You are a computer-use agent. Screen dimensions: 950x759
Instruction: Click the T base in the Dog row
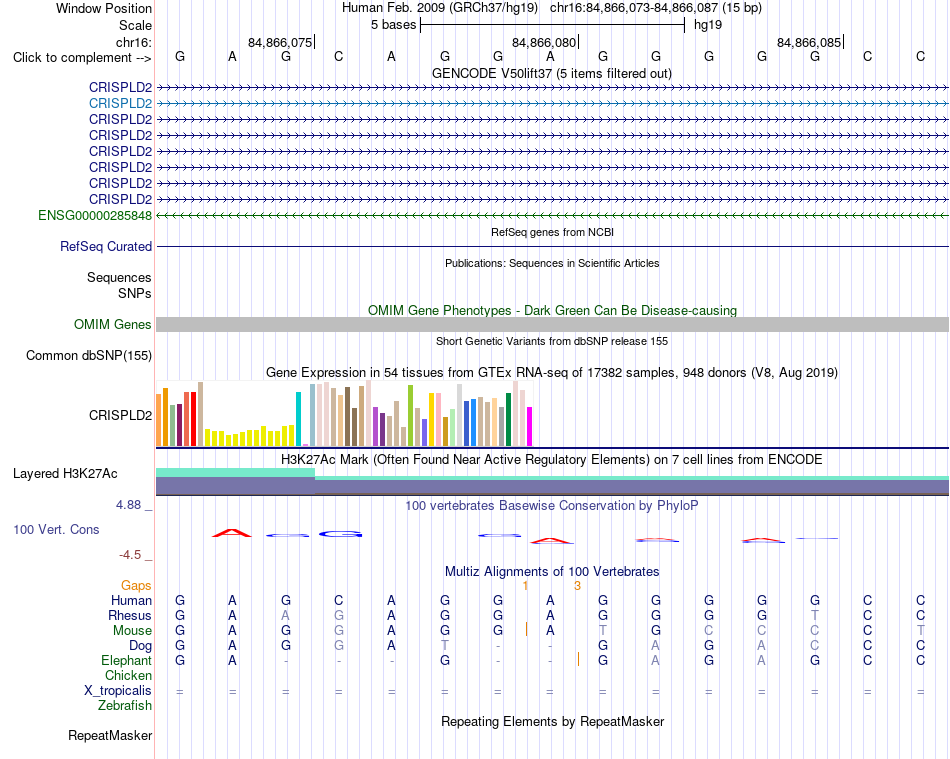pyautogui.click(x=445, y=646)
